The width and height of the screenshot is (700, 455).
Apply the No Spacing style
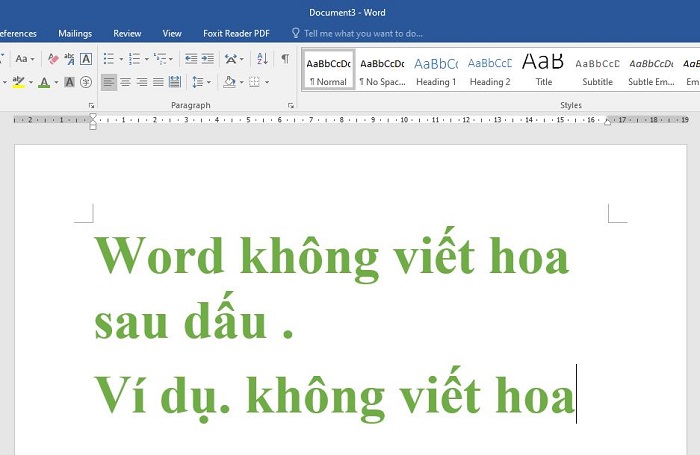pyautogui.click(x=382, y=70)
